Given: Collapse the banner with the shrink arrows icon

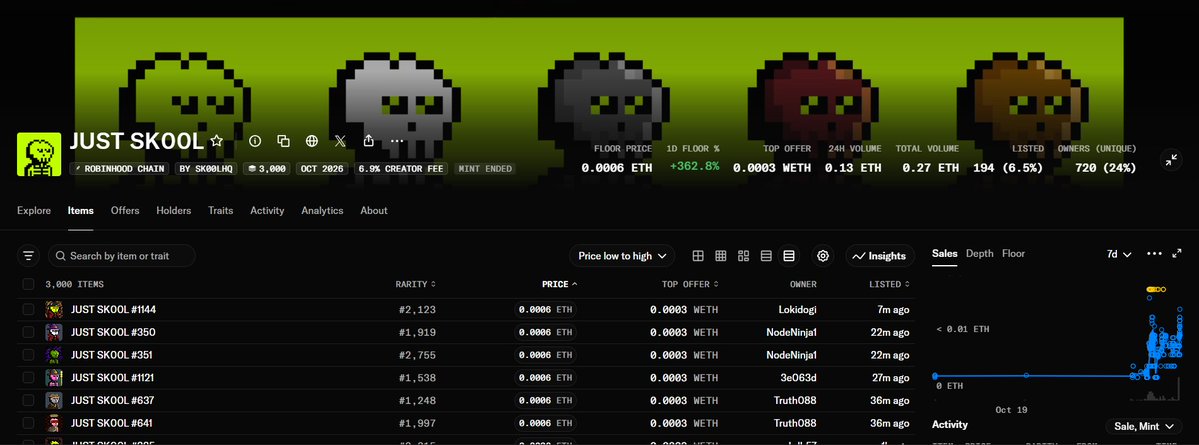Looking at the screenshot, I should tap(1171, 160).
